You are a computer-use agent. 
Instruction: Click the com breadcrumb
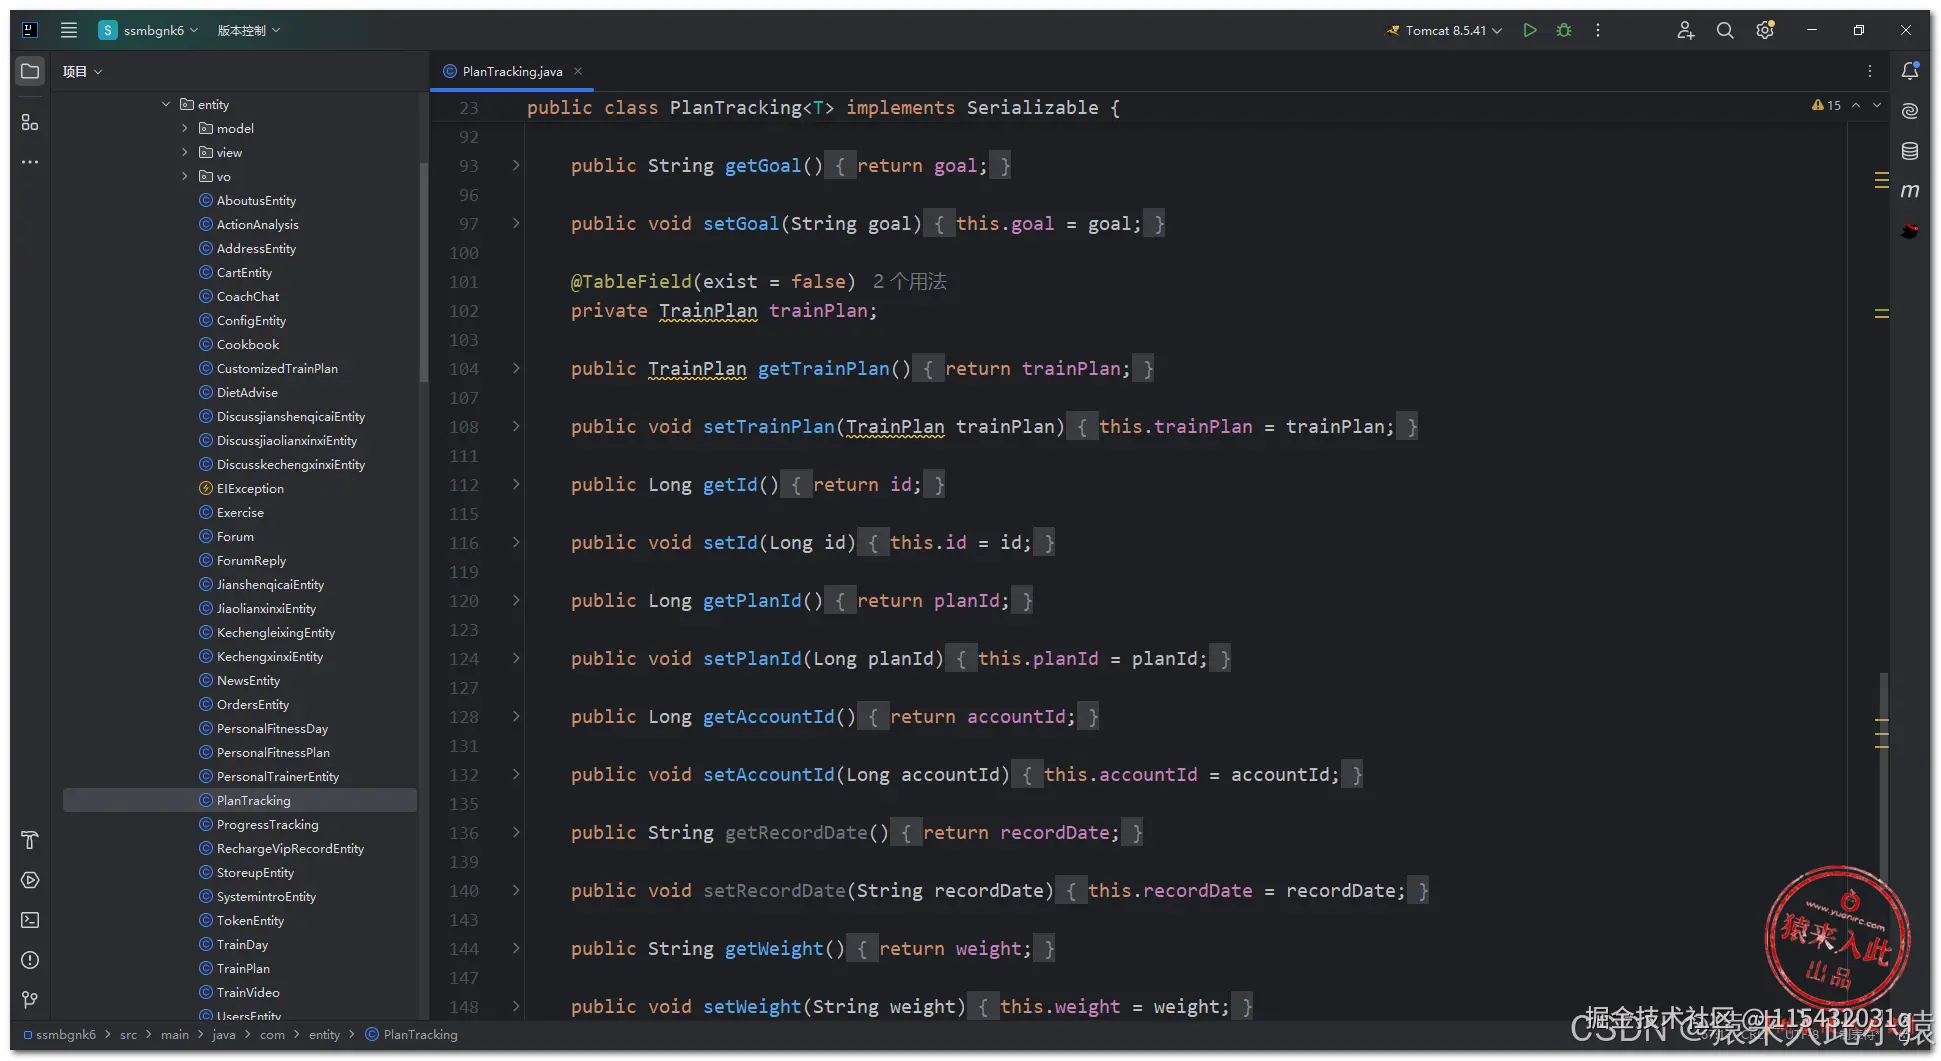[x=272, y=1034]
